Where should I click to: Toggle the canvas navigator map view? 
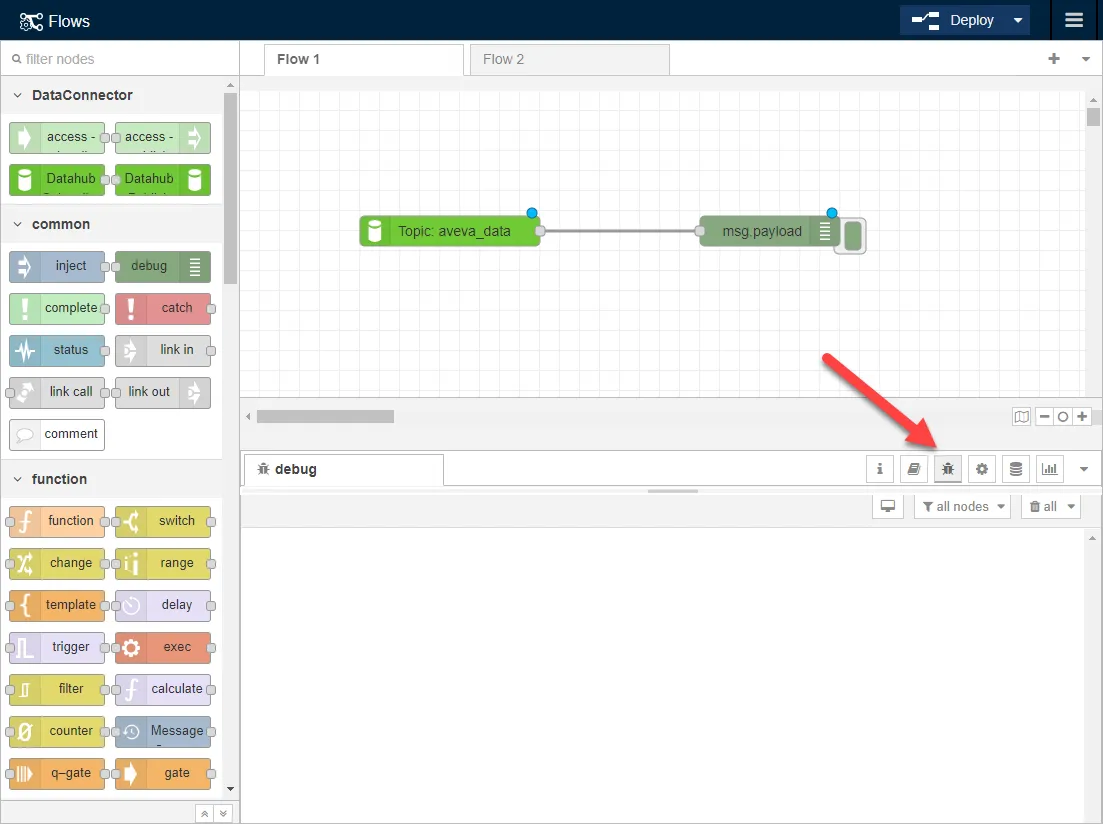(1021, 417)
